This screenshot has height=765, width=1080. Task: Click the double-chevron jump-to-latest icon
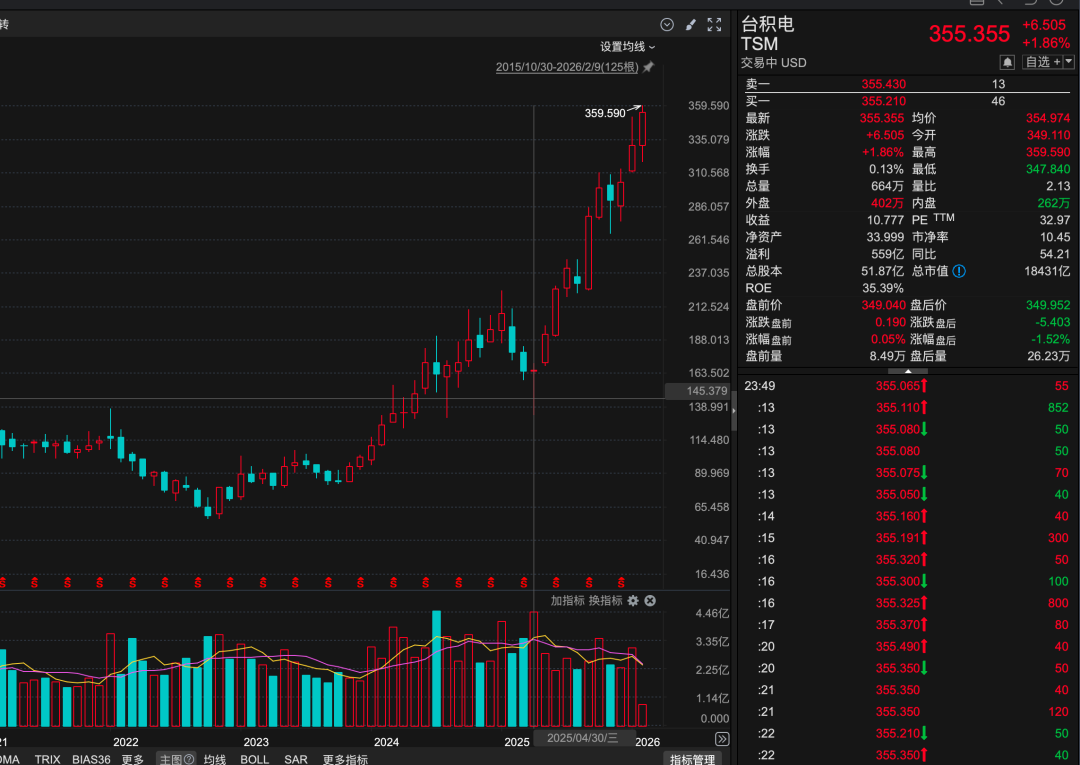(x=722, y=739)
